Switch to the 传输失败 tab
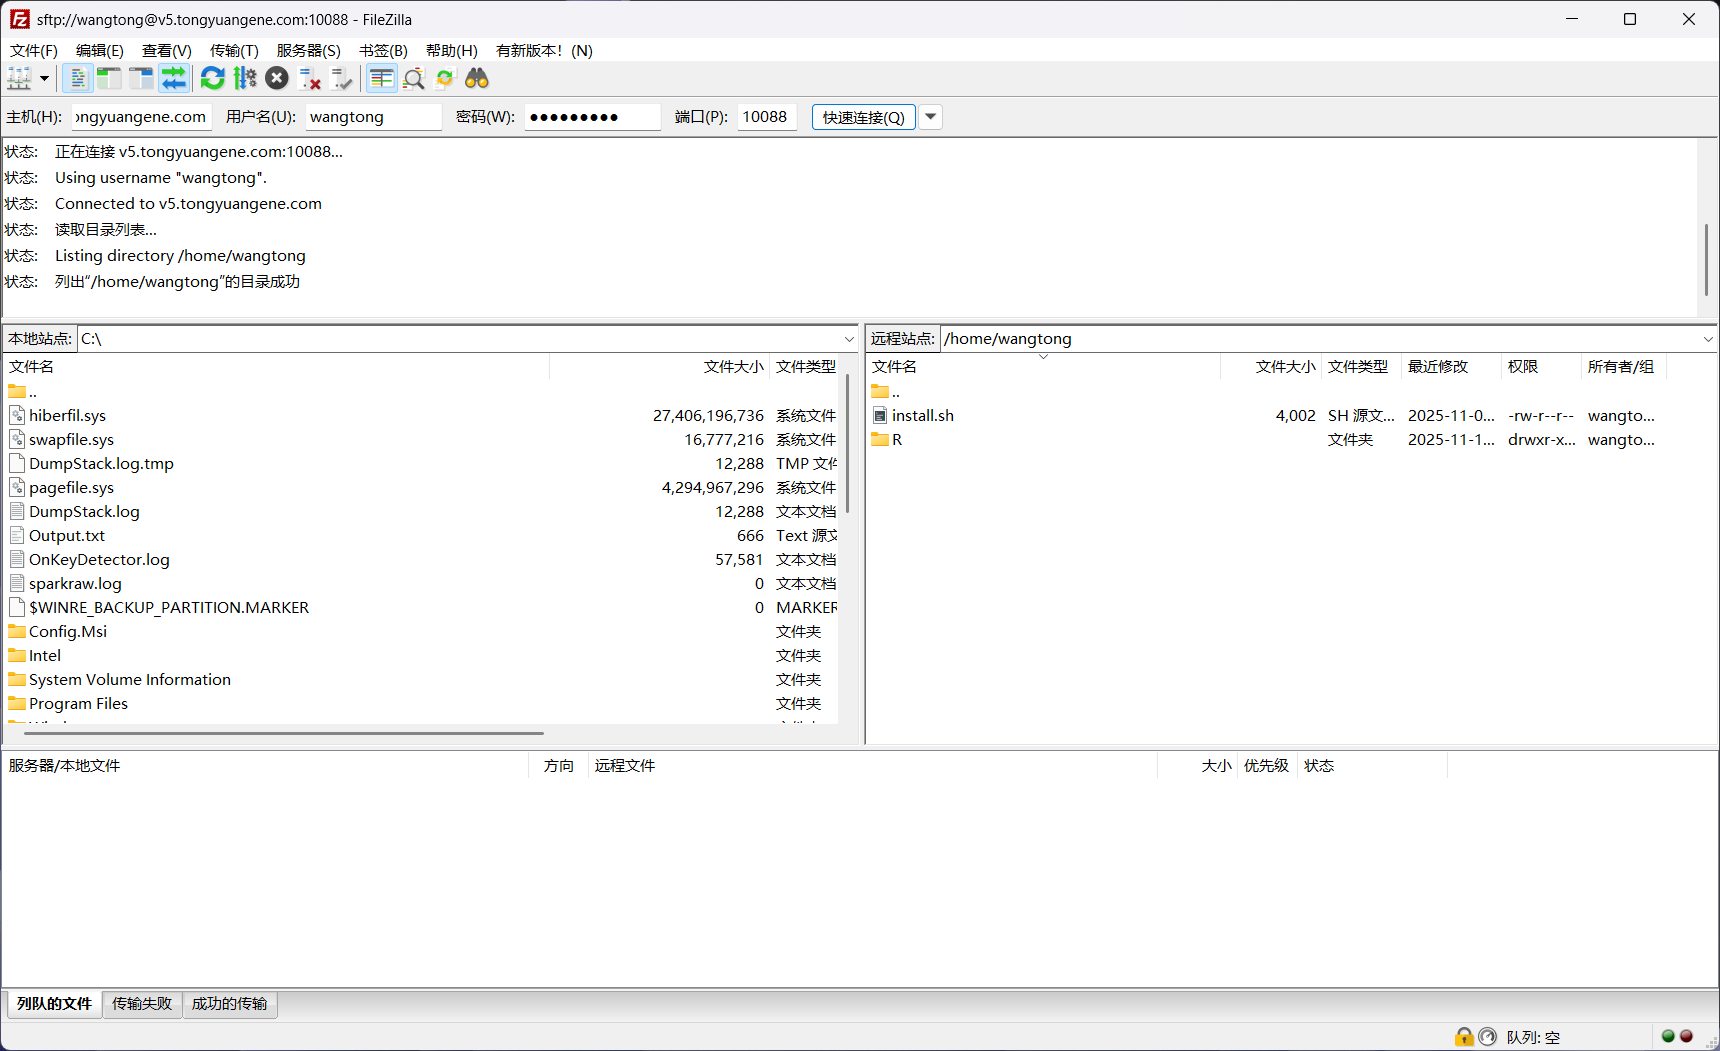1720x1051 pixels. tap(142, 1004)
